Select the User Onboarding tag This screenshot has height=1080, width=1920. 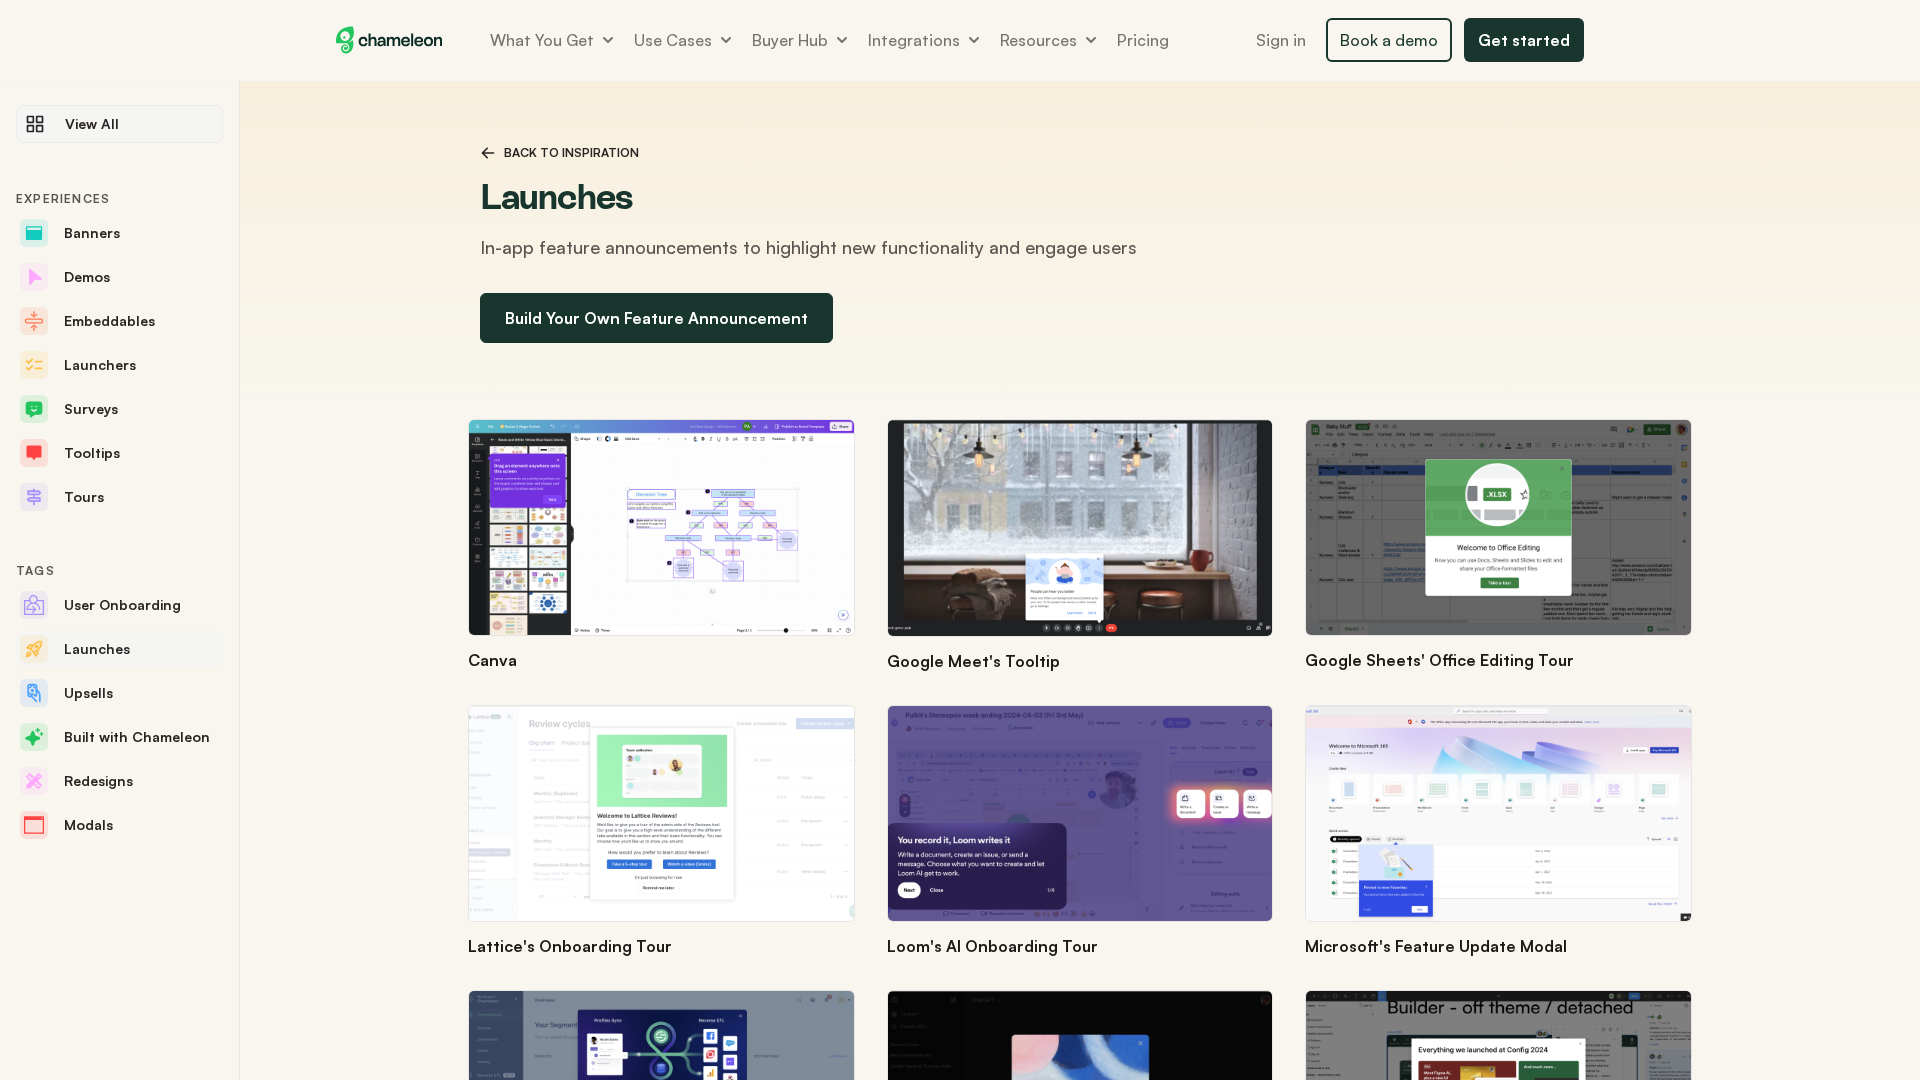pos(122,605)
